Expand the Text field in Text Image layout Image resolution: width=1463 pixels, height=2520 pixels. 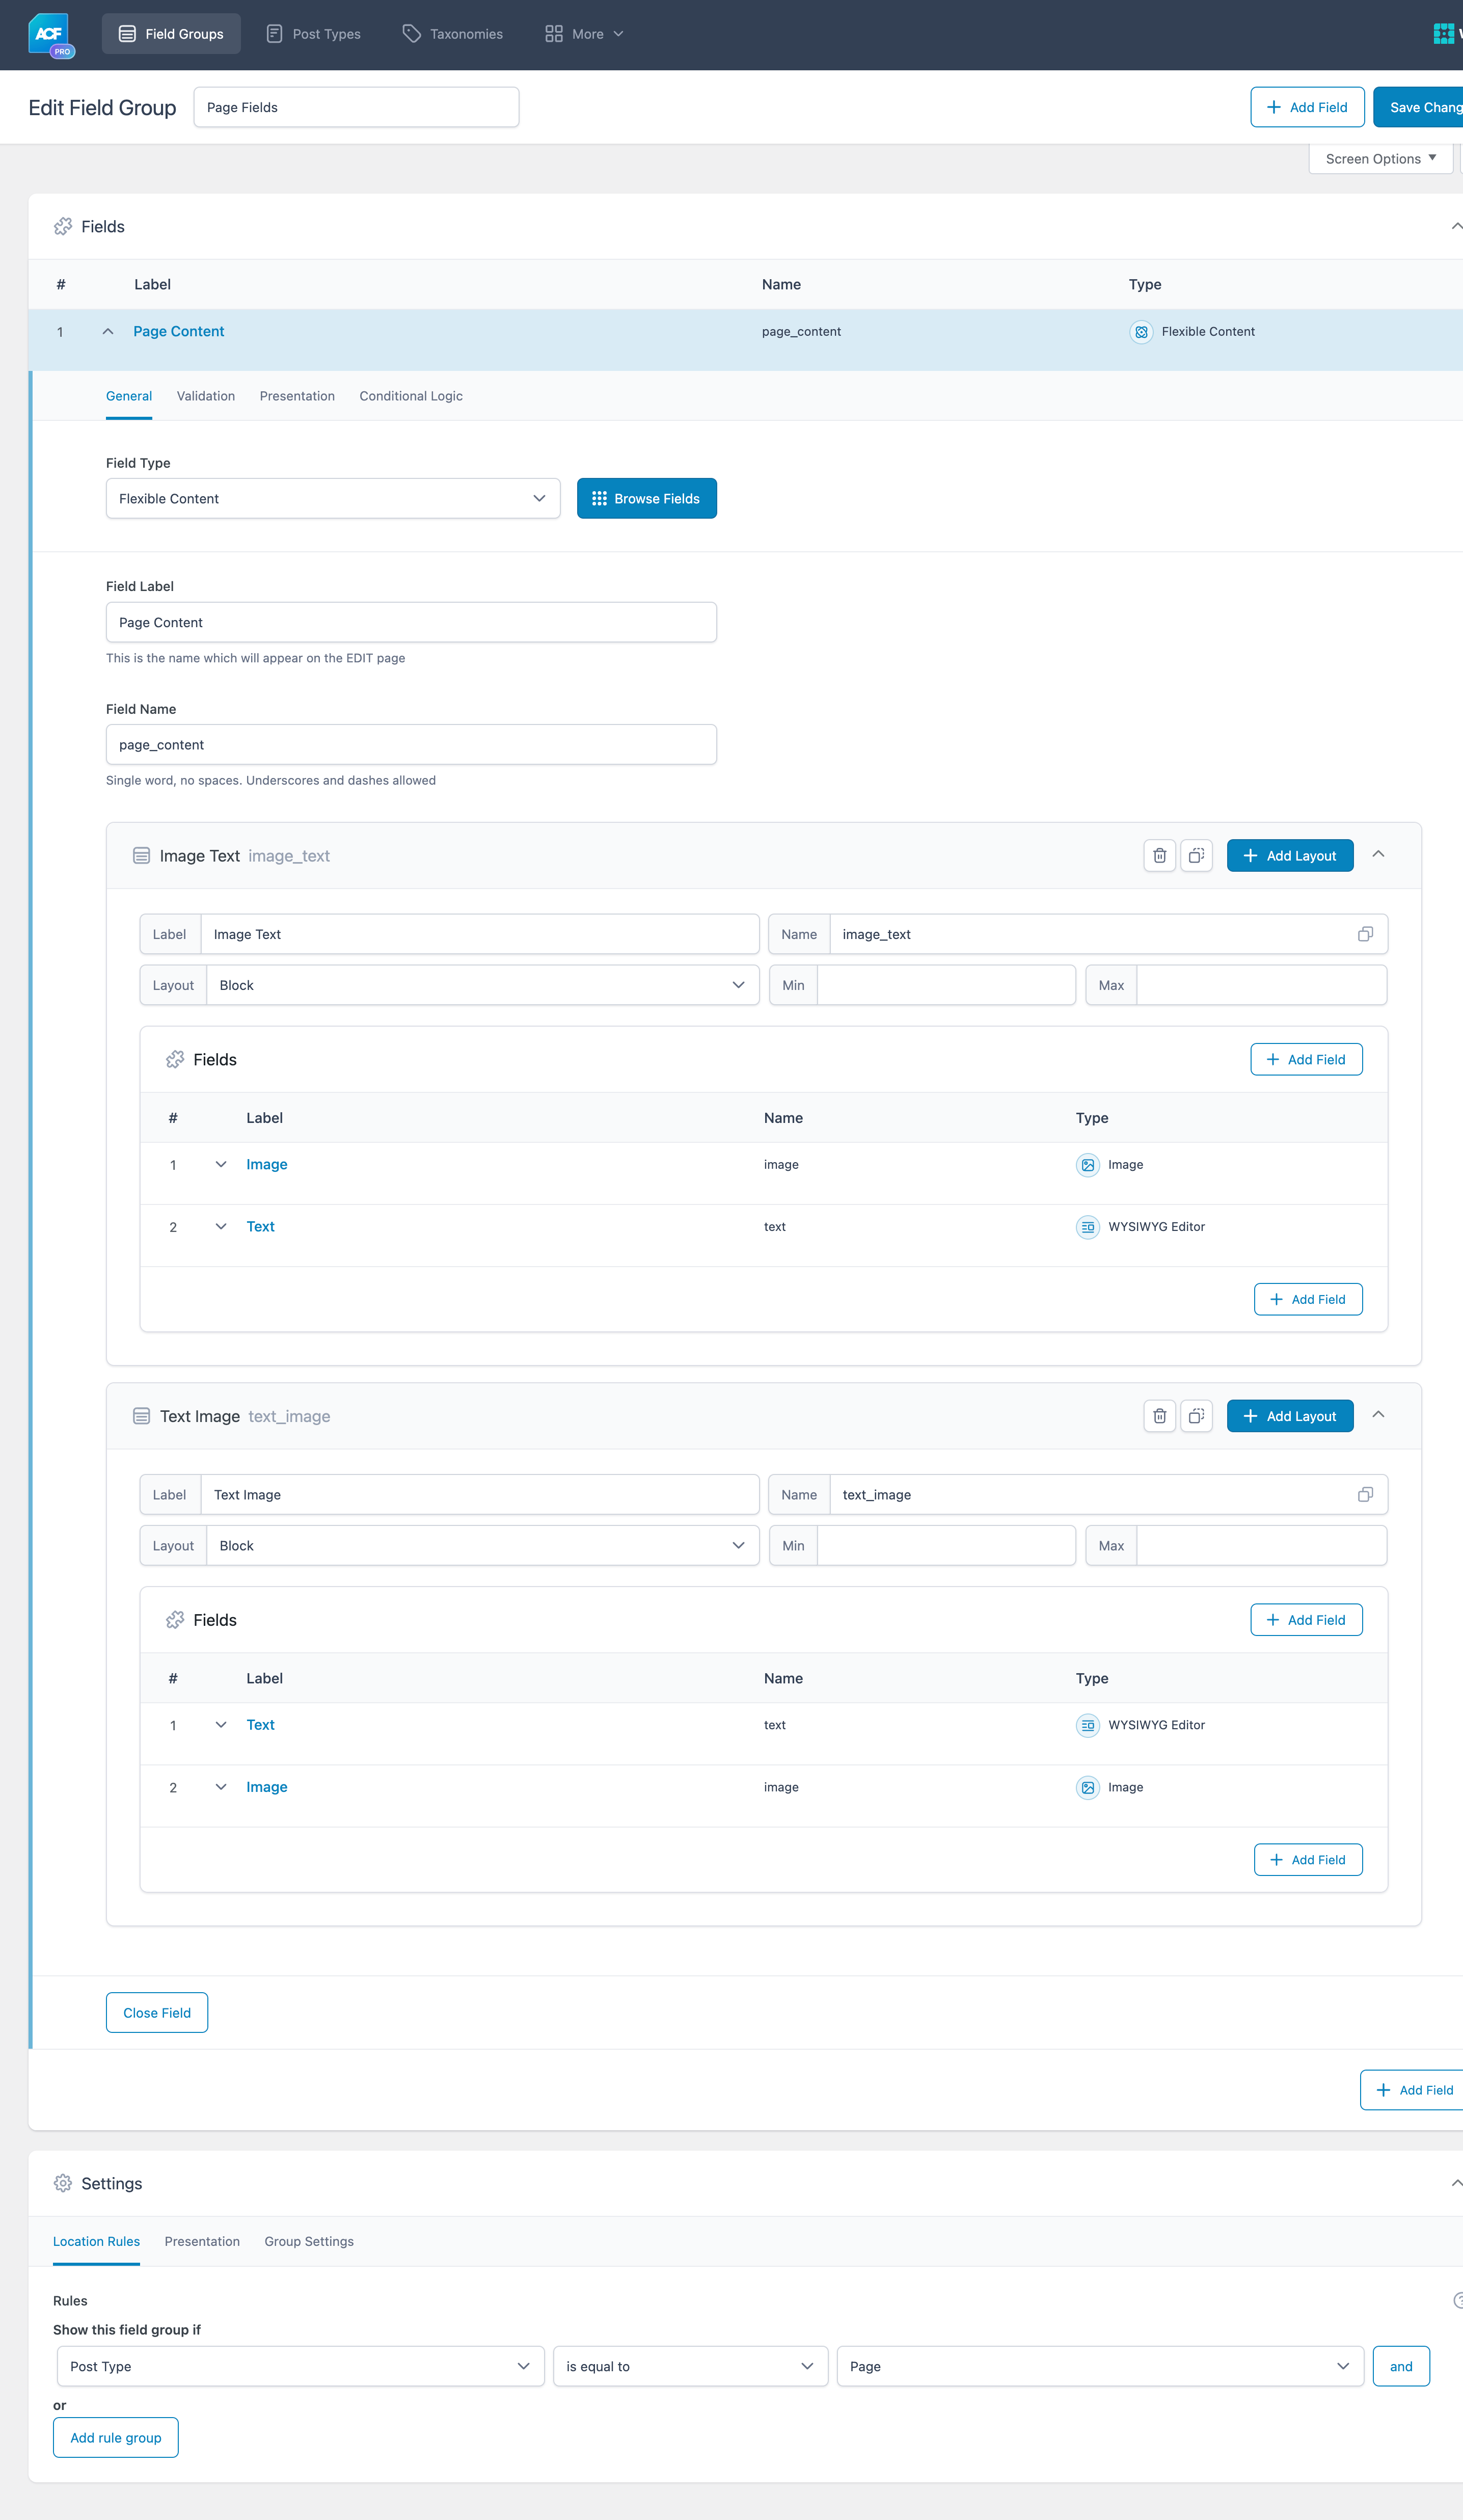pyautogui.click(x=221, y=1725)
